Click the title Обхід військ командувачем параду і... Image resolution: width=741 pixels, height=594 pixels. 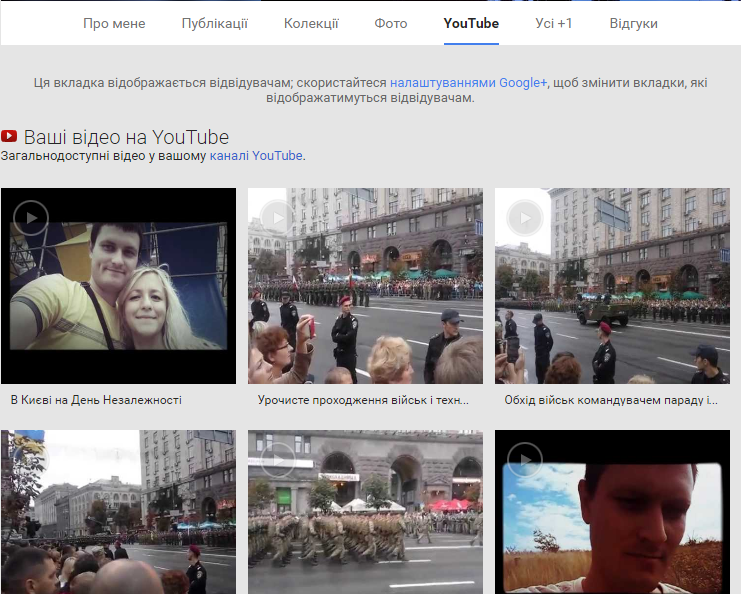(x=611, y=400)
